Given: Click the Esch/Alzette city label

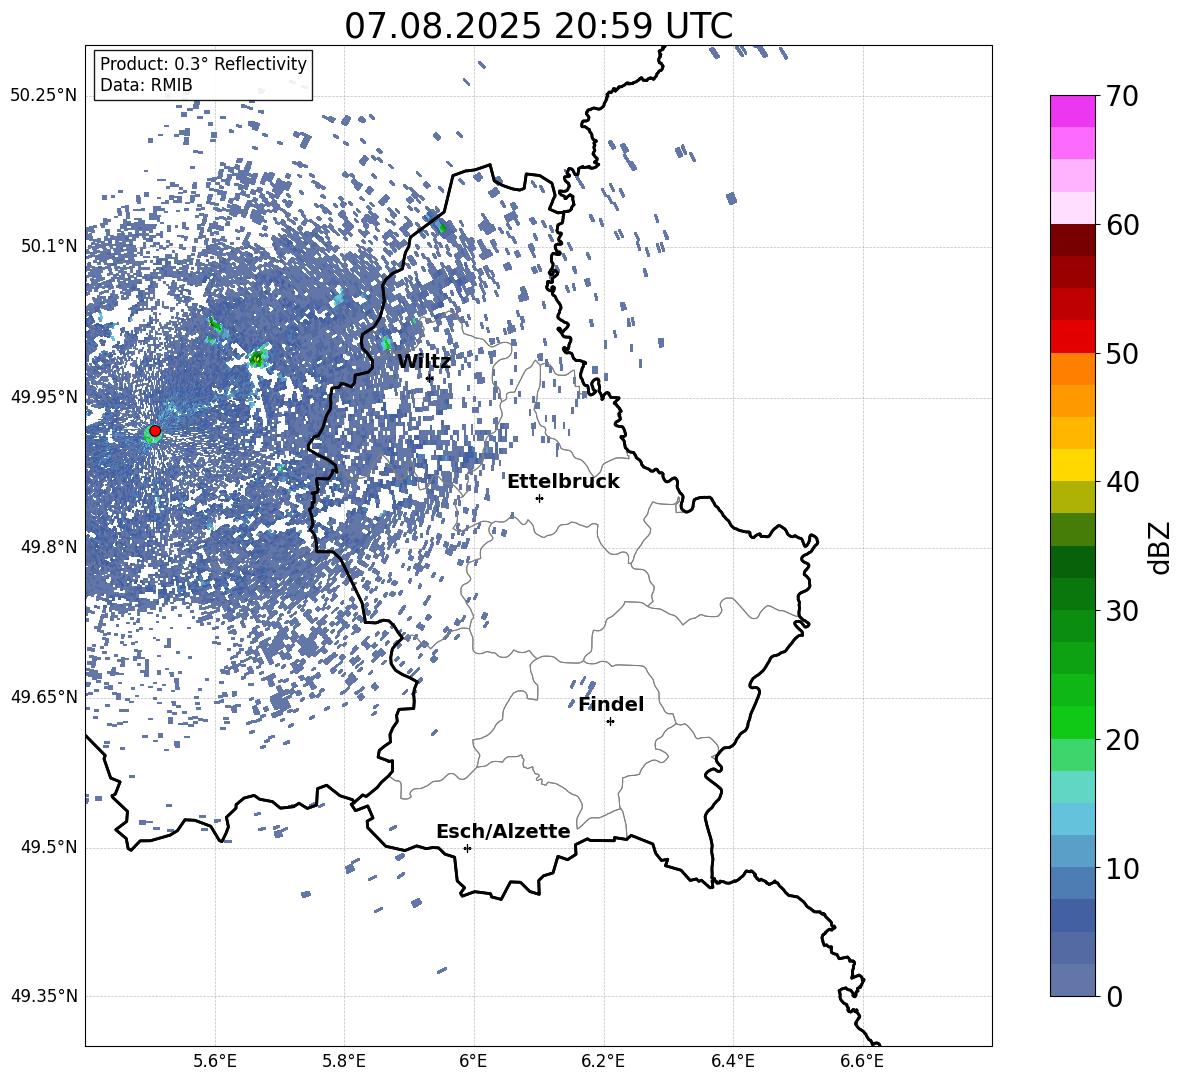Looking at the screenshot, I should tap(503, 832).
